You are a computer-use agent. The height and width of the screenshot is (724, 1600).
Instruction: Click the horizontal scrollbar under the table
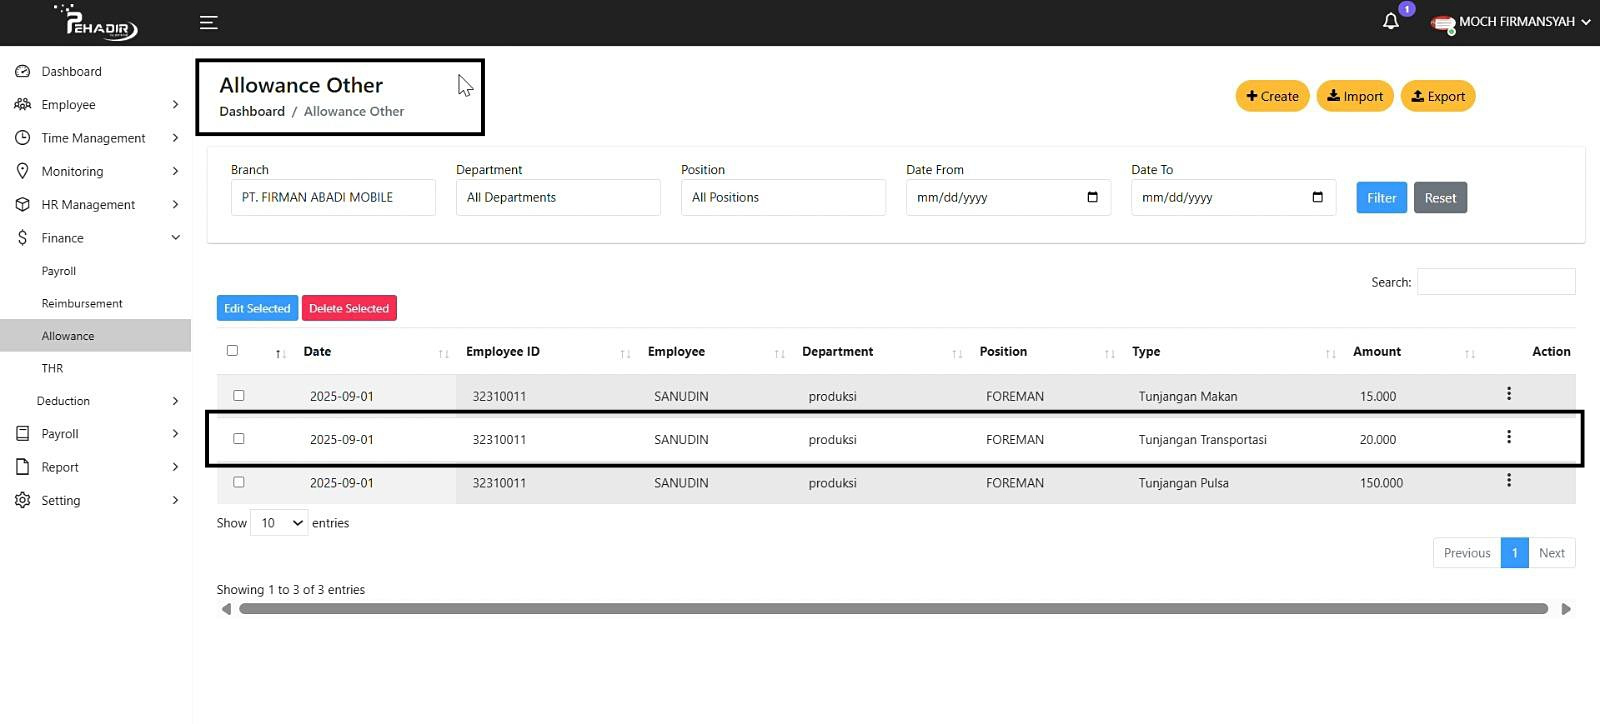pyautogui.click(x=892, y=609)
